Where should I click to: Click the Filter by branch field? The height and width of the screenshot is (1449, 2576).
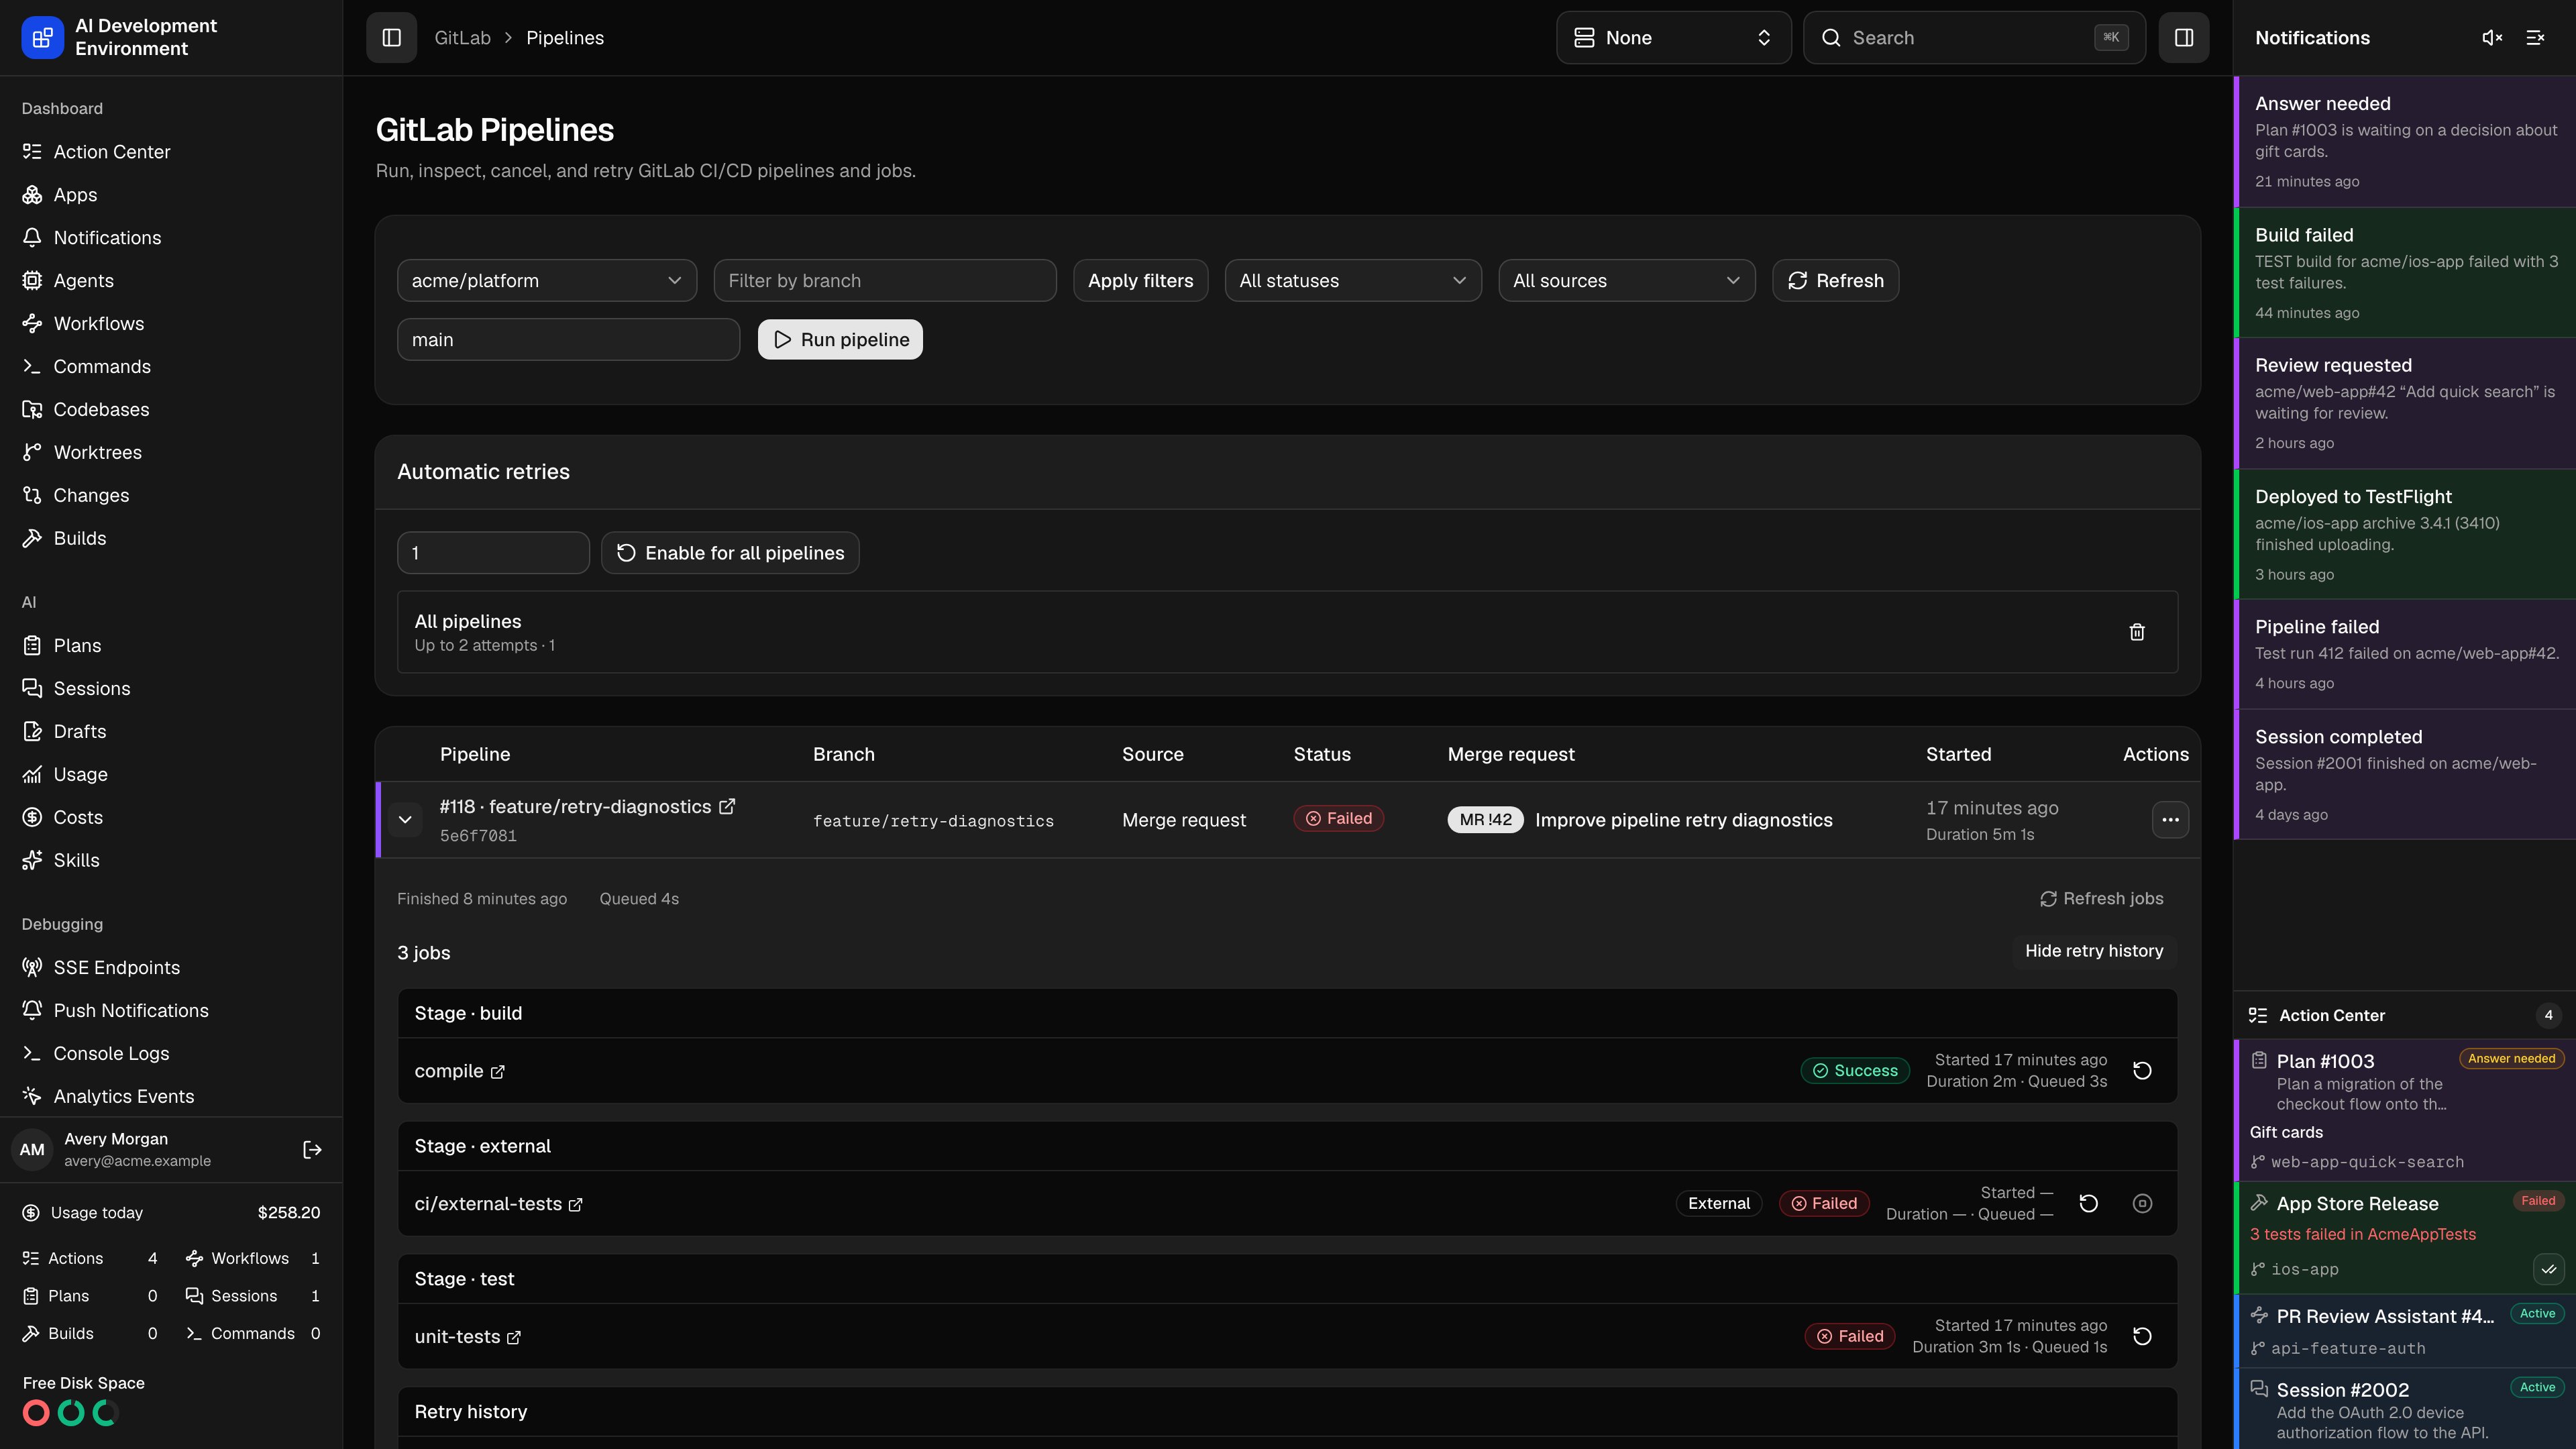(x=885, y=281)
